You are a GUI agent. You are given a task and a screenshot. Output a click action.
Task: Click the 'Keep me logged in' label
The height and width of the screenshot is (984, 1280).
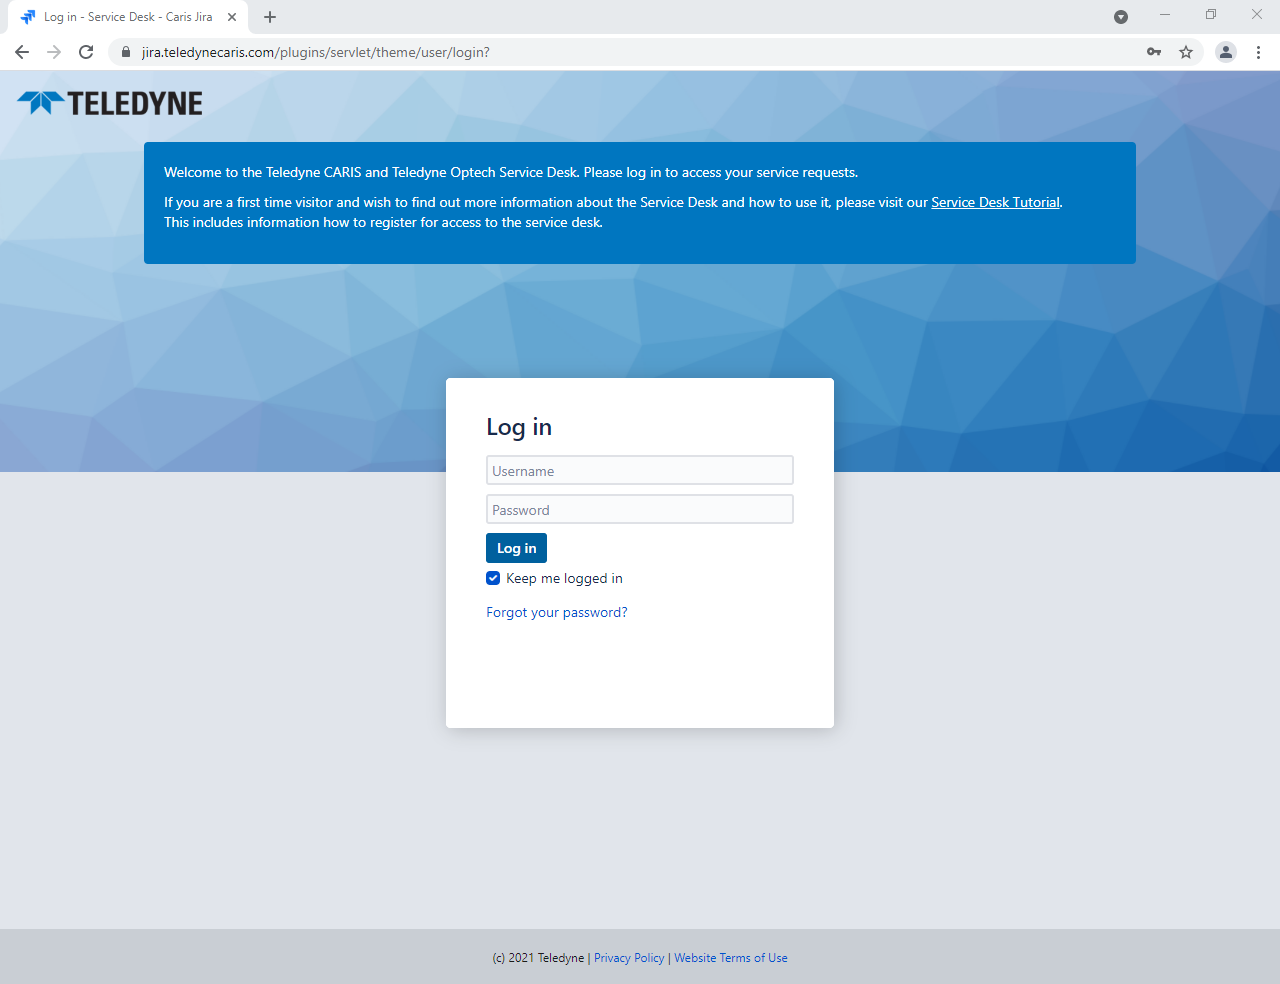564,578
